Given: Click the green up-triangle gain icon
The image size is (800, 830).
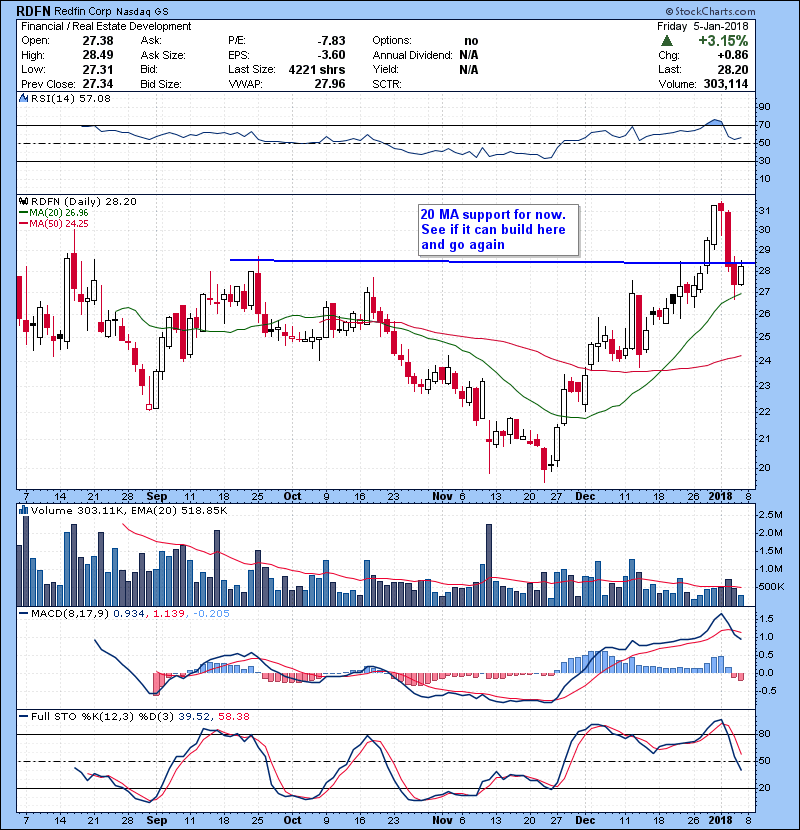Looking at the screenshot, I should [x=667, y=41].
